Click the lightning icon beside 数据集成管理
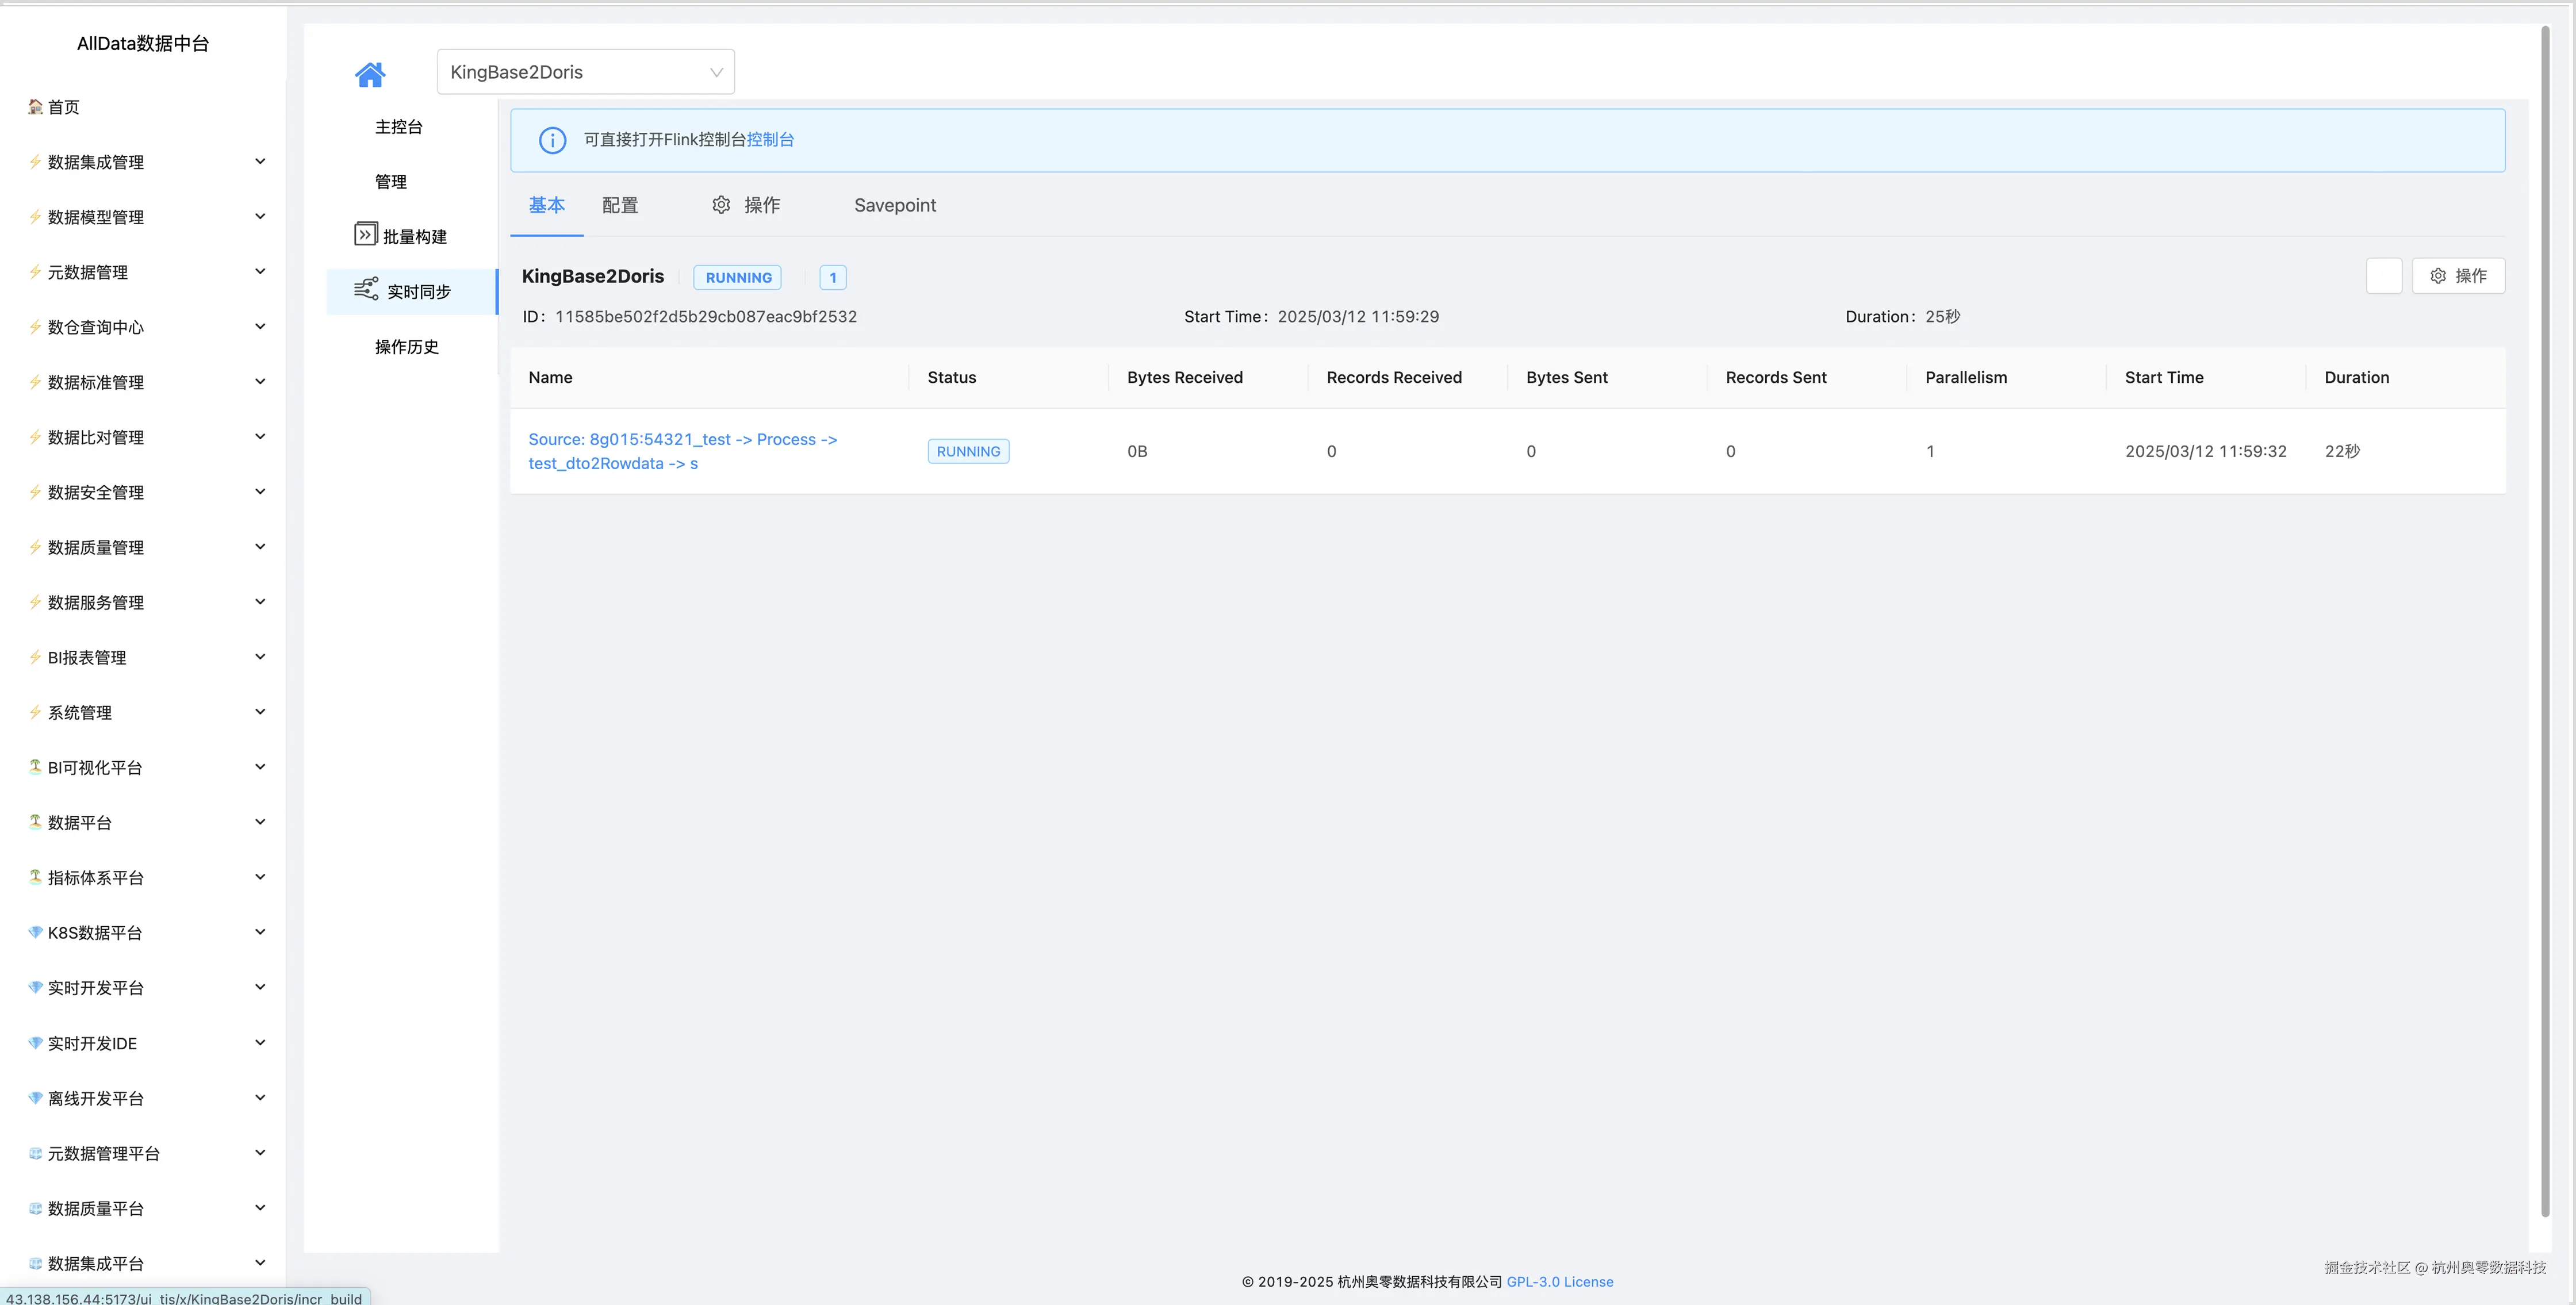Image resolution: width=2576 pixels, height=1305 pixels. [x=35, y=162]
